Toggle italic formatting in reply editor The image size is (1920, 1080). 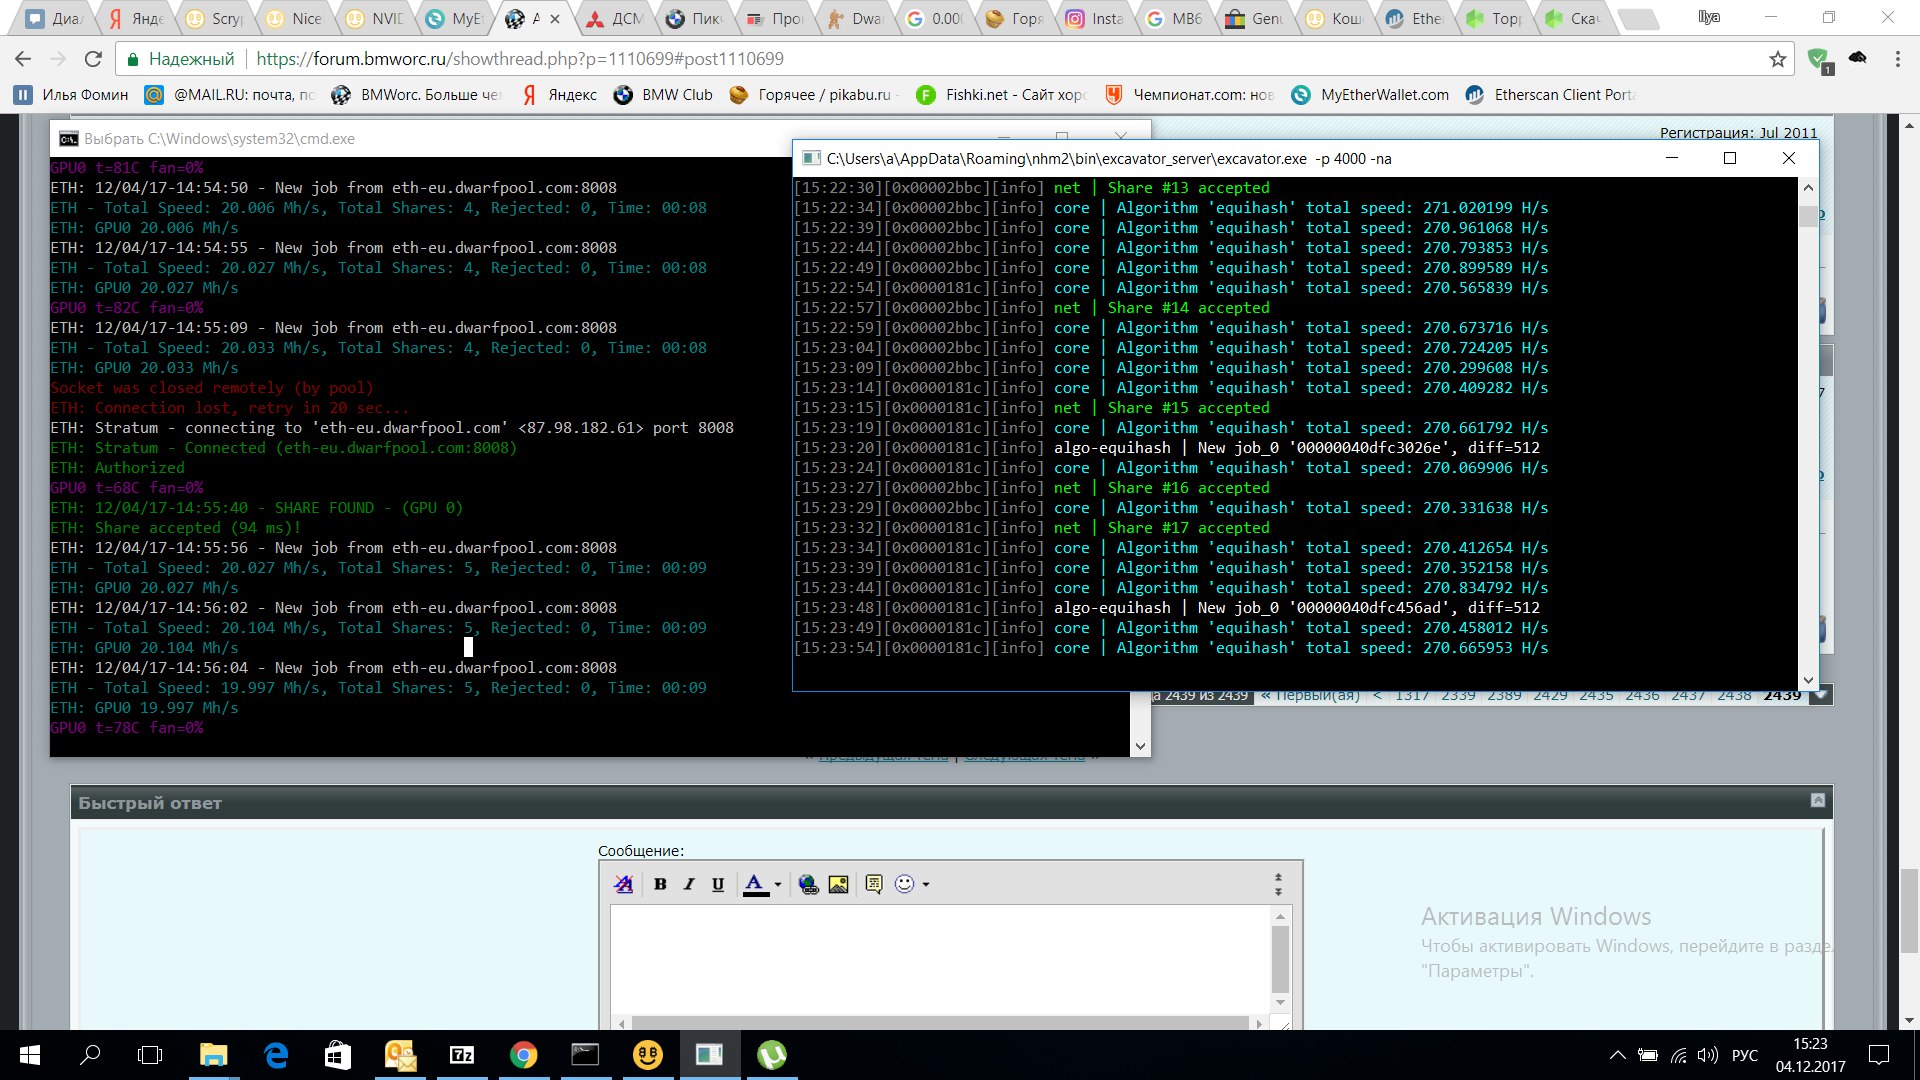[x=689, y=884]
